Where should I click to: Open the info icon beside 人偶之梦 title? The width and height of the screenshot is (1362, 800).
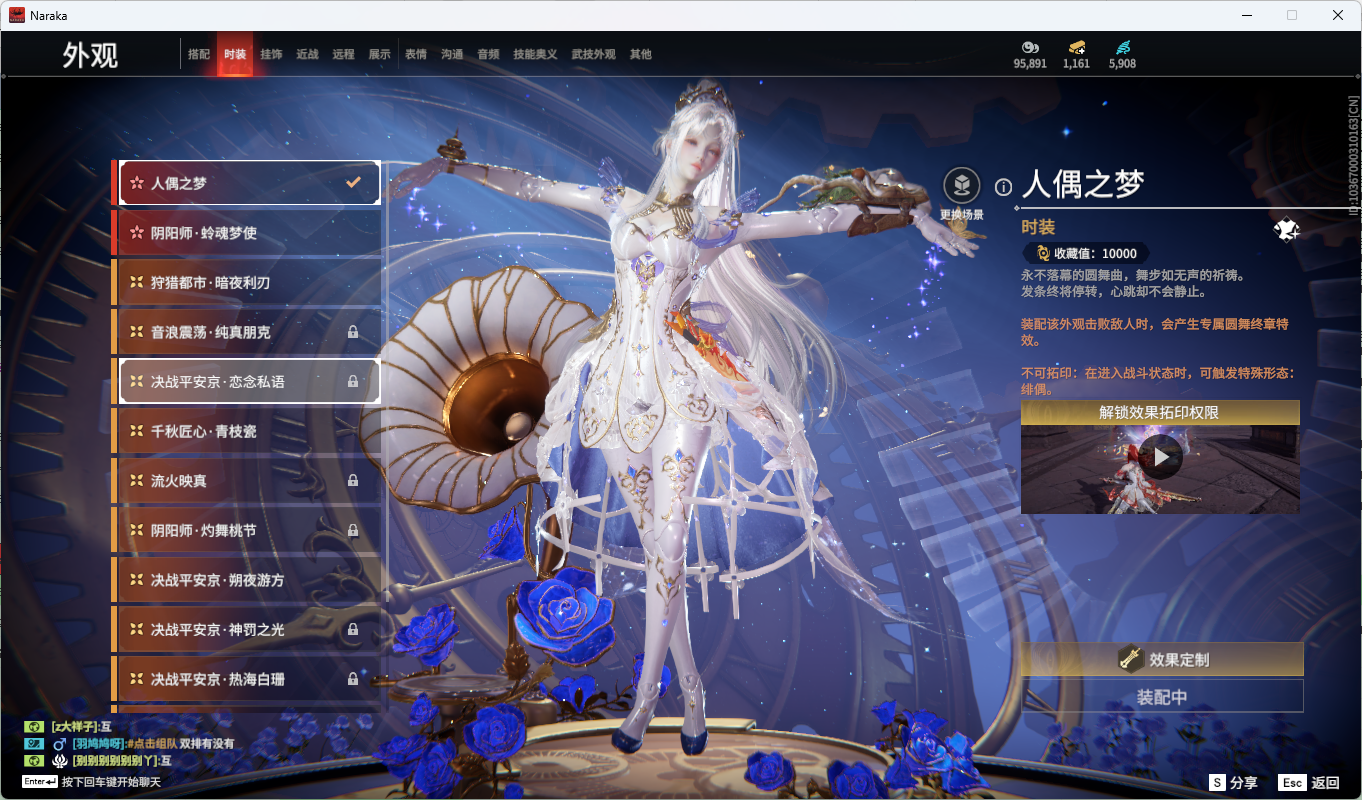(x=1003, y=187)
